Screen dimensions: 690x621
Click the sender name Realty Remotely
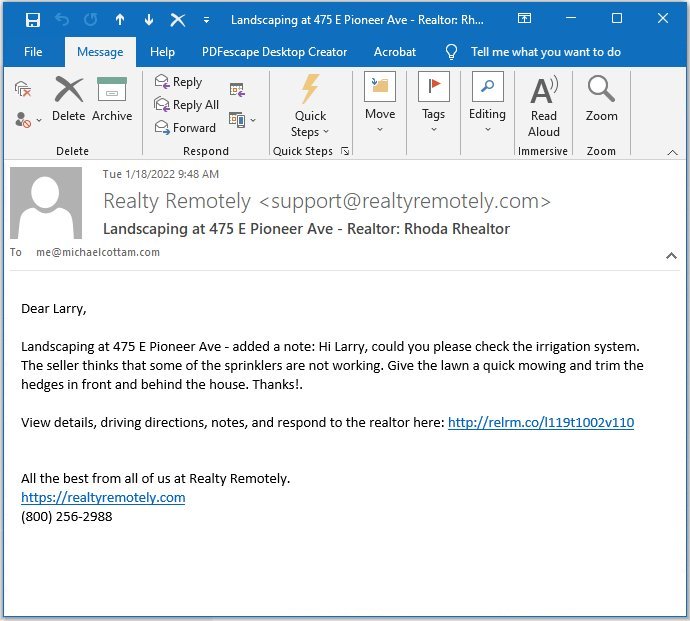[177, 201]
